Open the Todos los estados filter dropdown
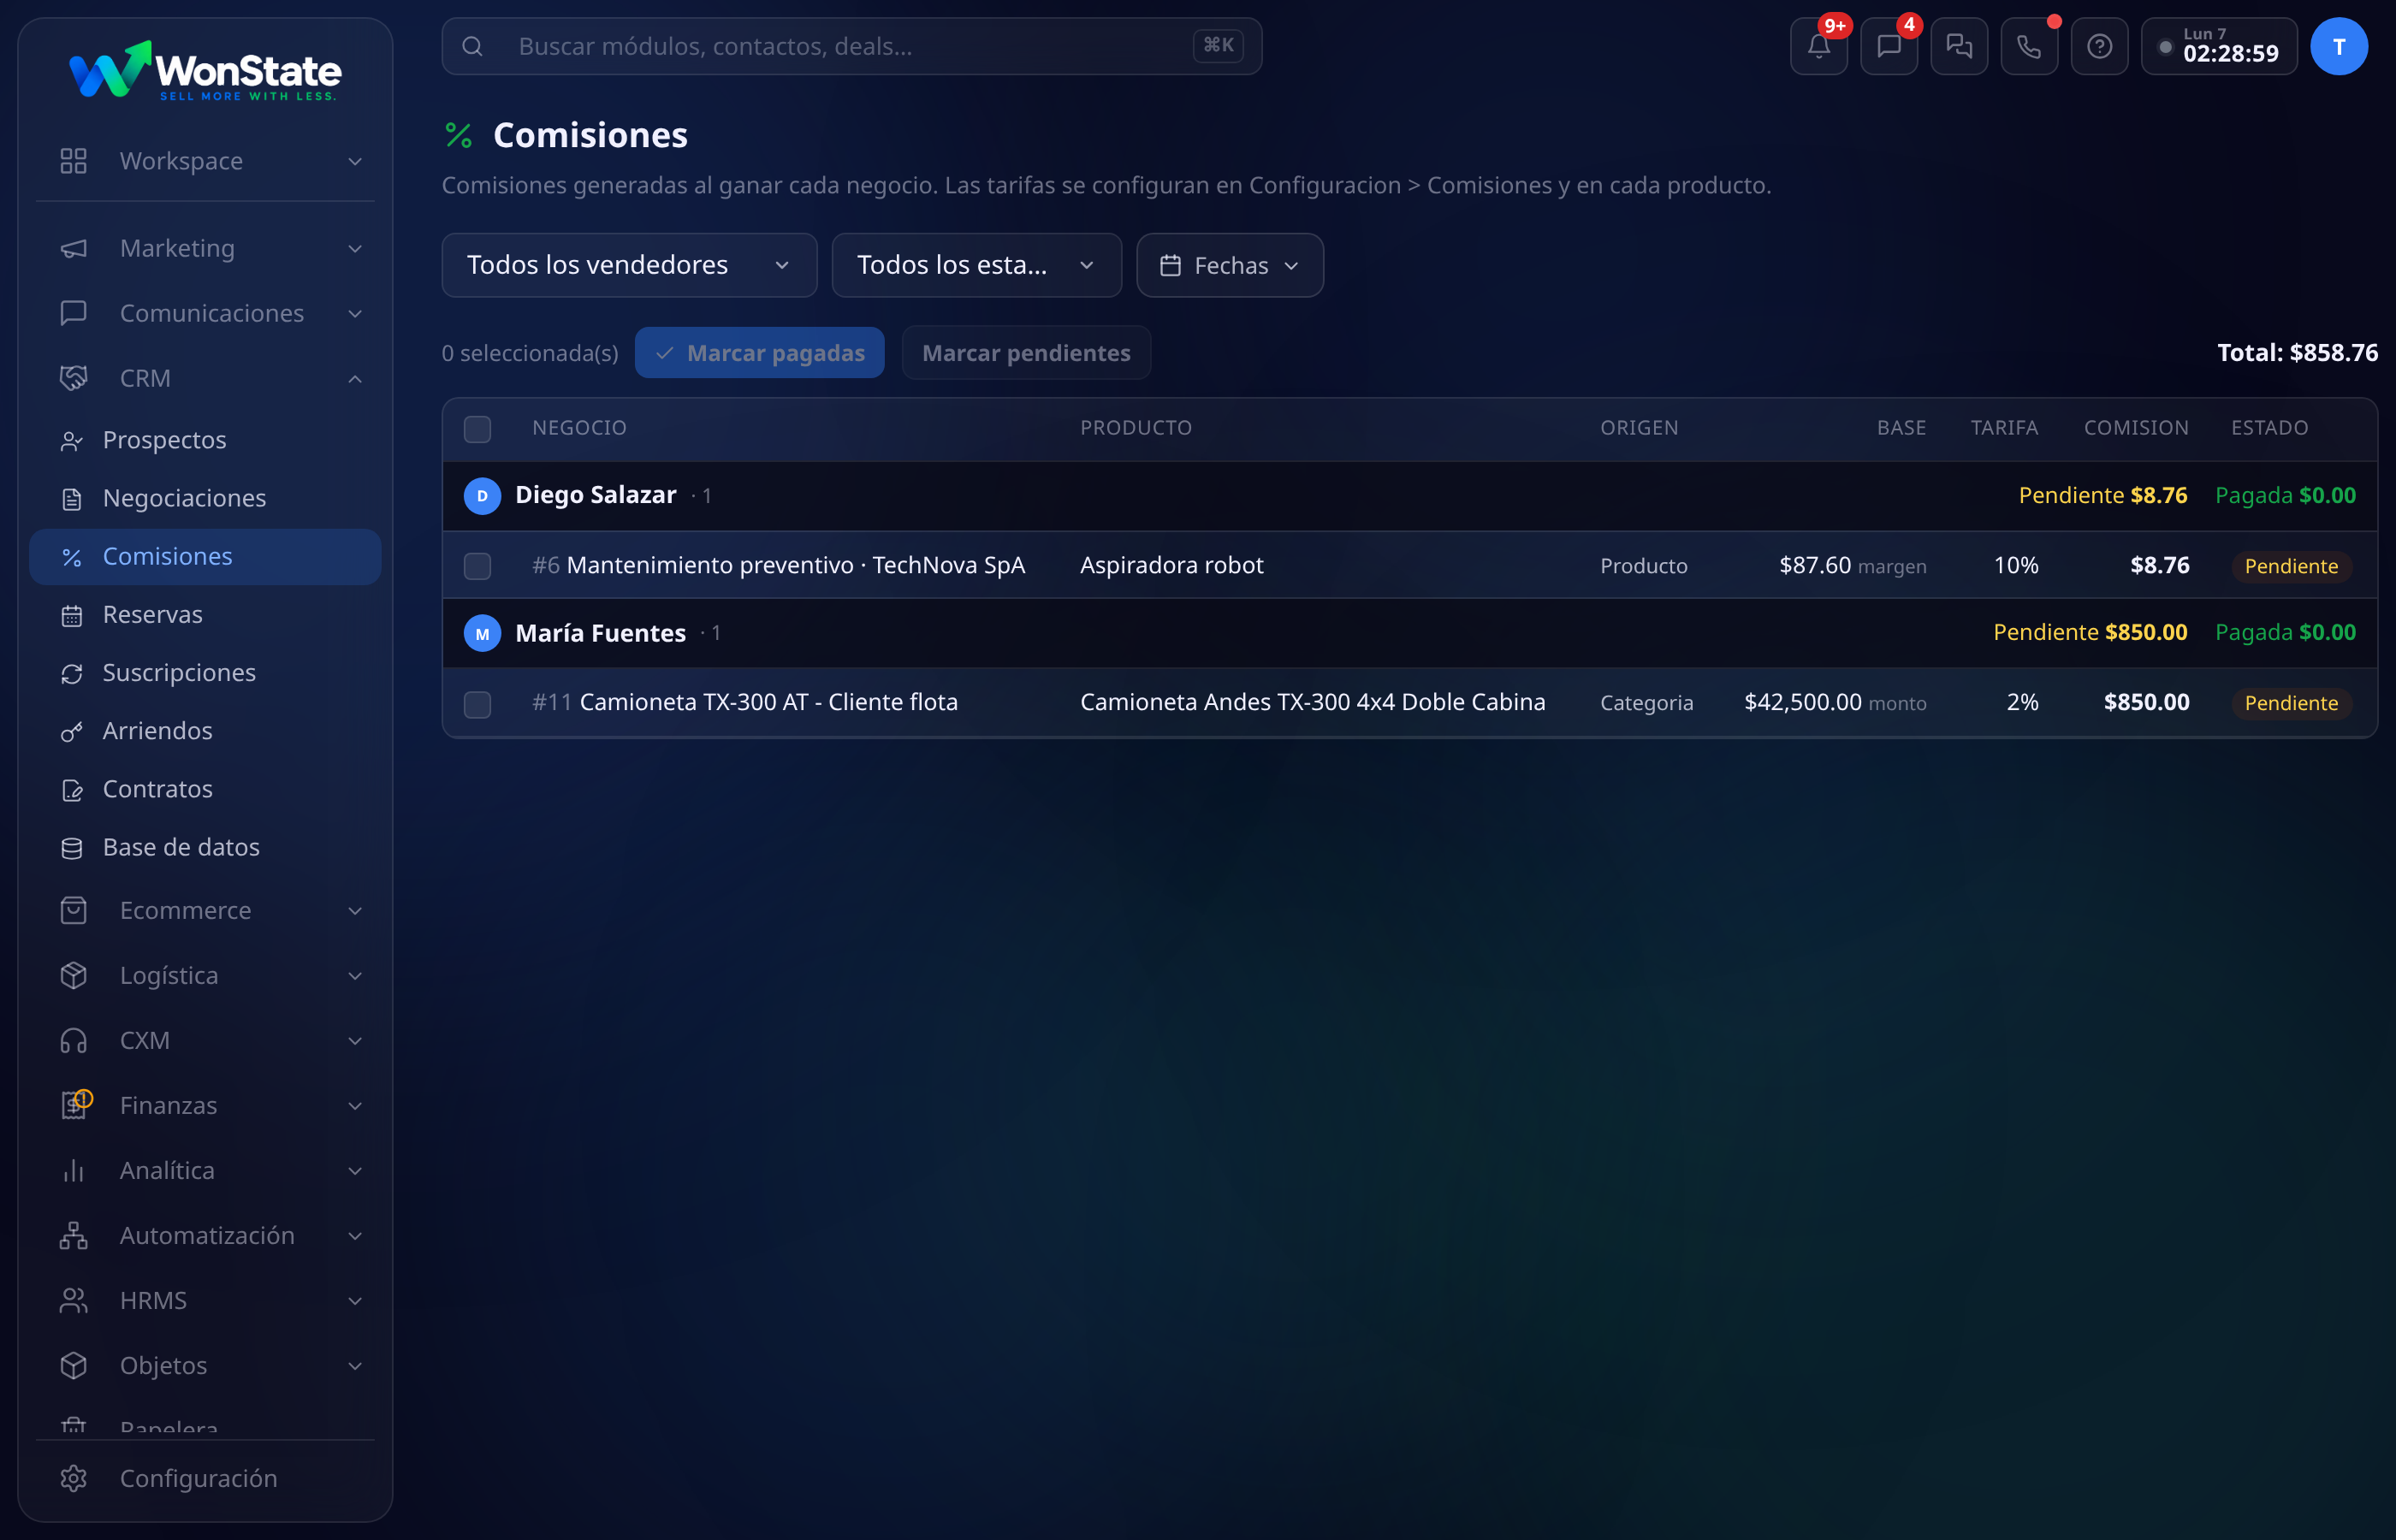Image resolution: width=2396 pixels, height=1540 pixels. (x=976, y=265)
